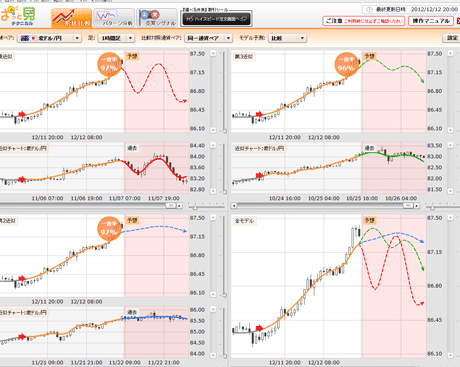Viewport: 460px width, 367px height.
Task: Click the 85.50 price axis value
Action: click(197, 321)
